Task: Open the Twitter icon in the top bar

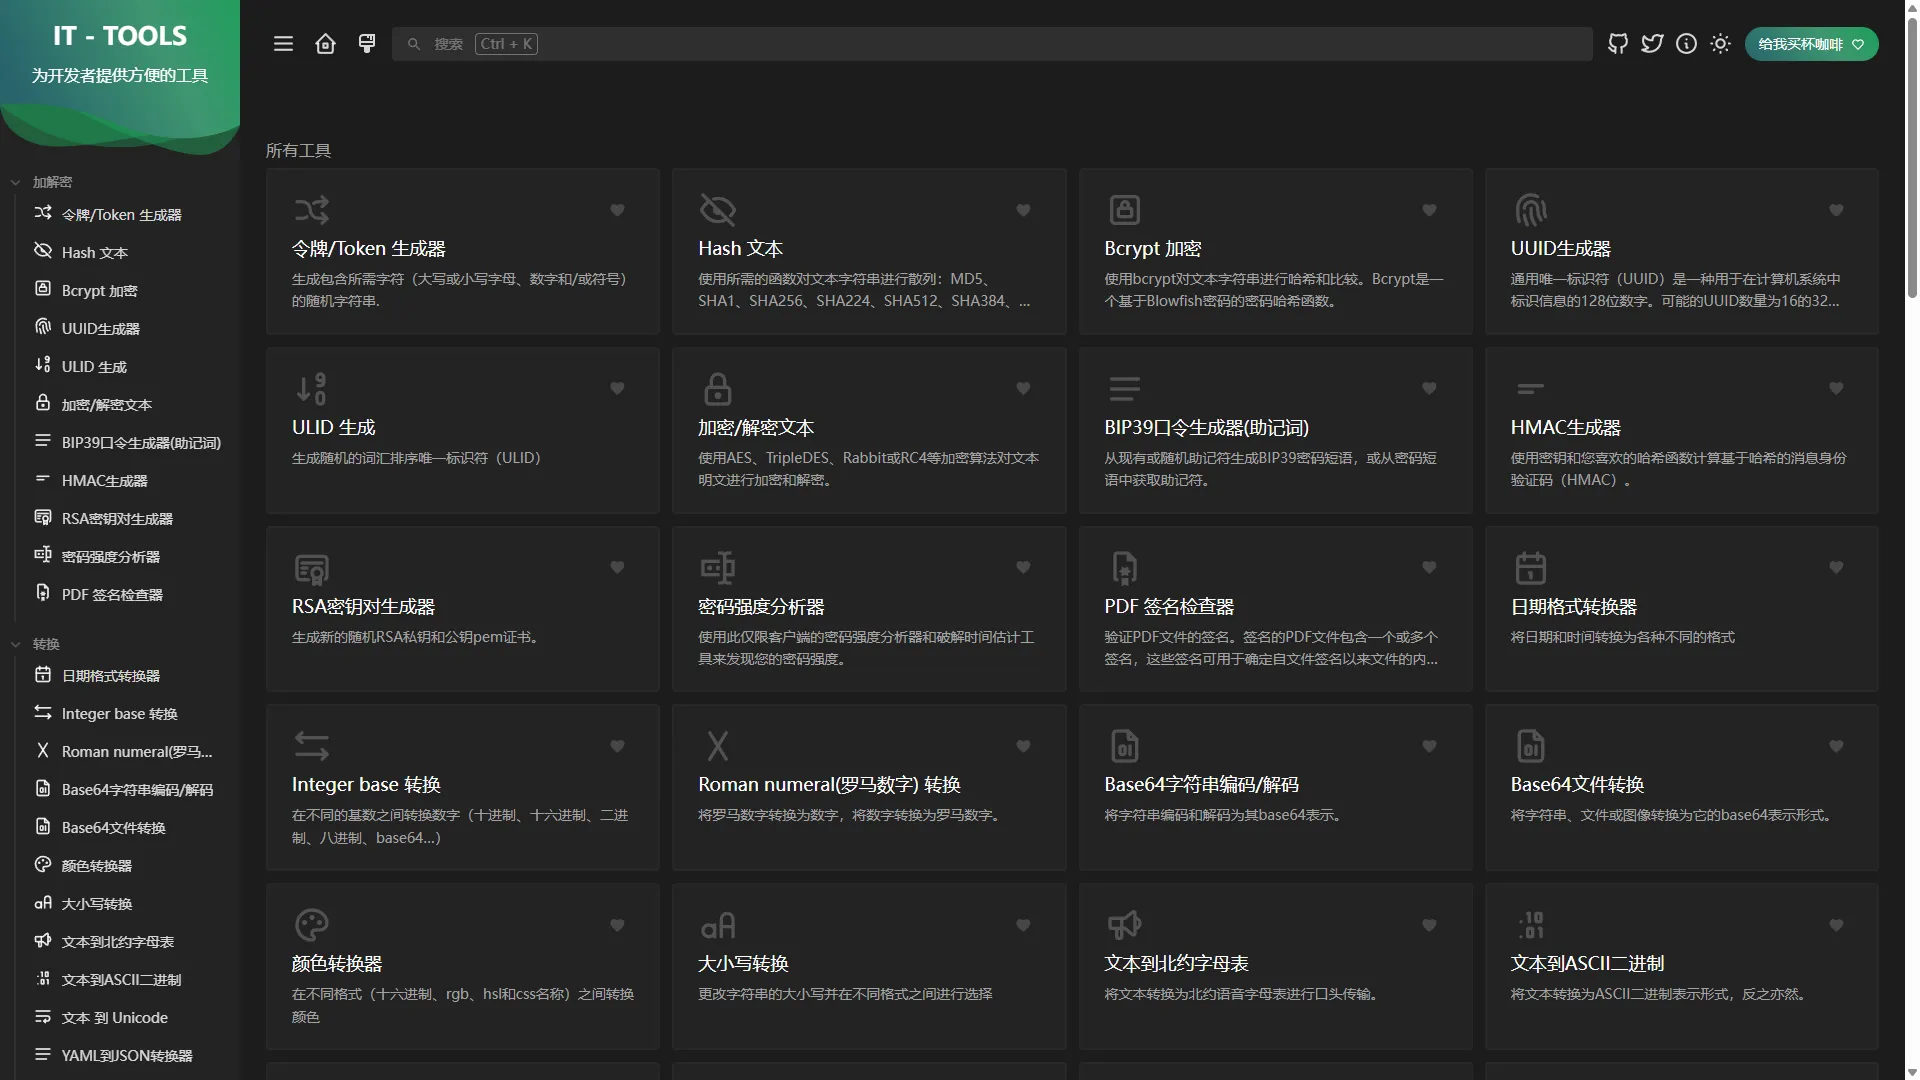Action: tap(1652, 43)
